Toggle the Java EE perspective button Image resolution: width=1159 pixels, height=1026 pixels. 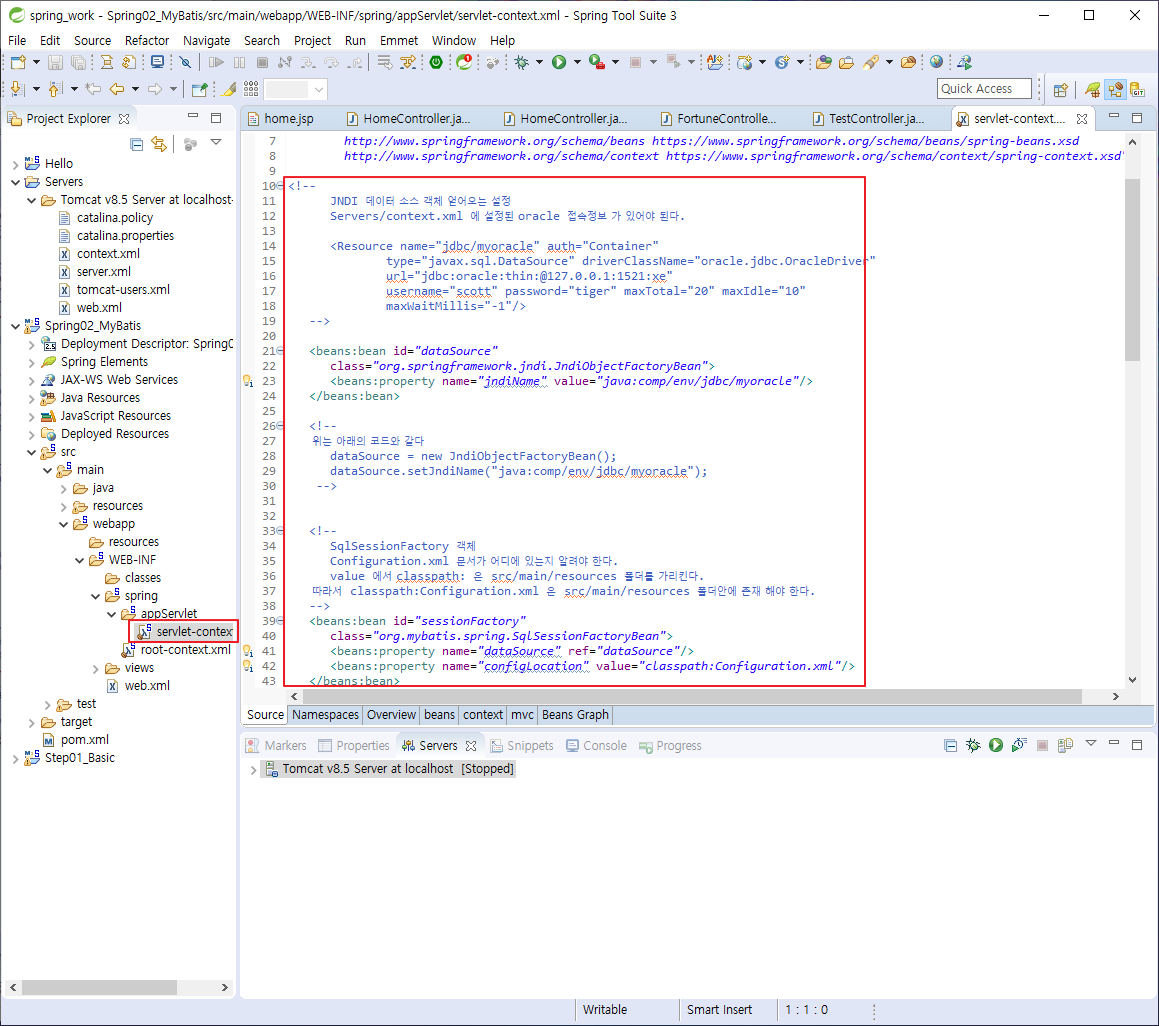click(x=1115, y=89)
